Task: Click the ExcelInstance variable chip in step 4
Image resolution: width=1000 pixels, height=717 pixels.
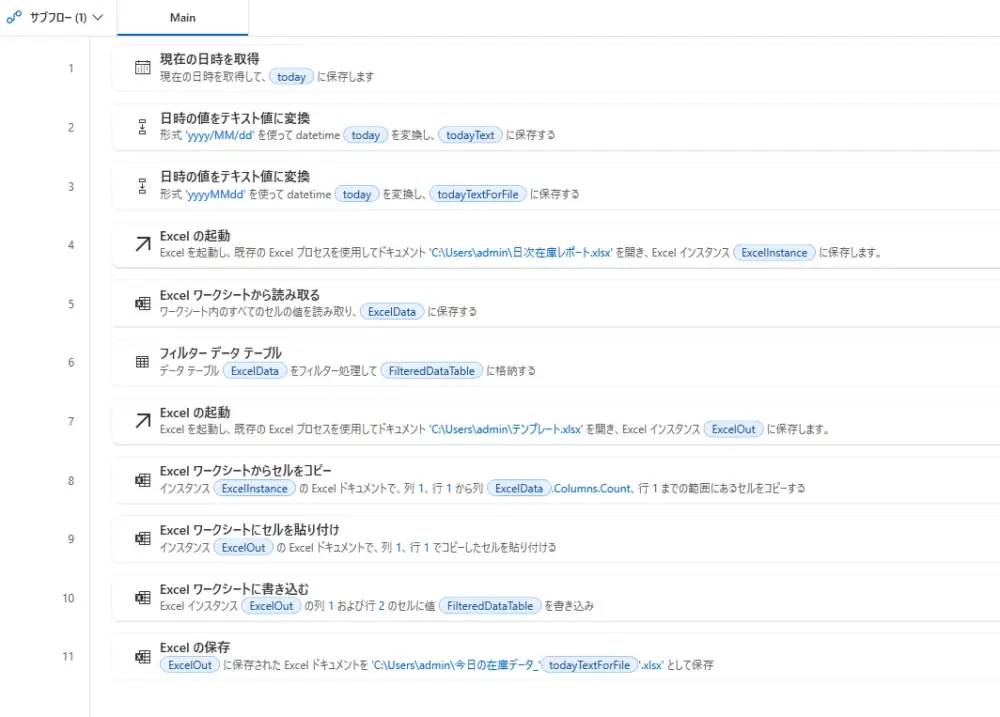Action: point(774,253)
